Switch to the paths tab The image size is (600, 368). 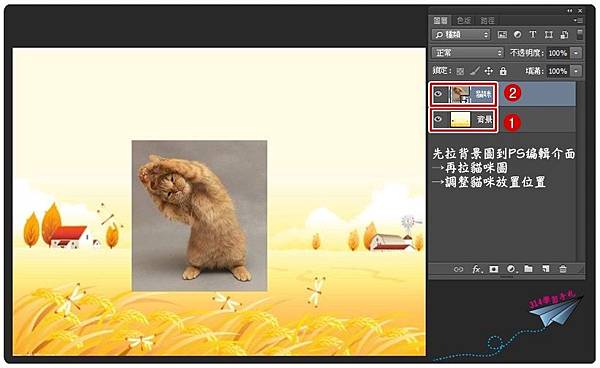click(x=487, y=20)
